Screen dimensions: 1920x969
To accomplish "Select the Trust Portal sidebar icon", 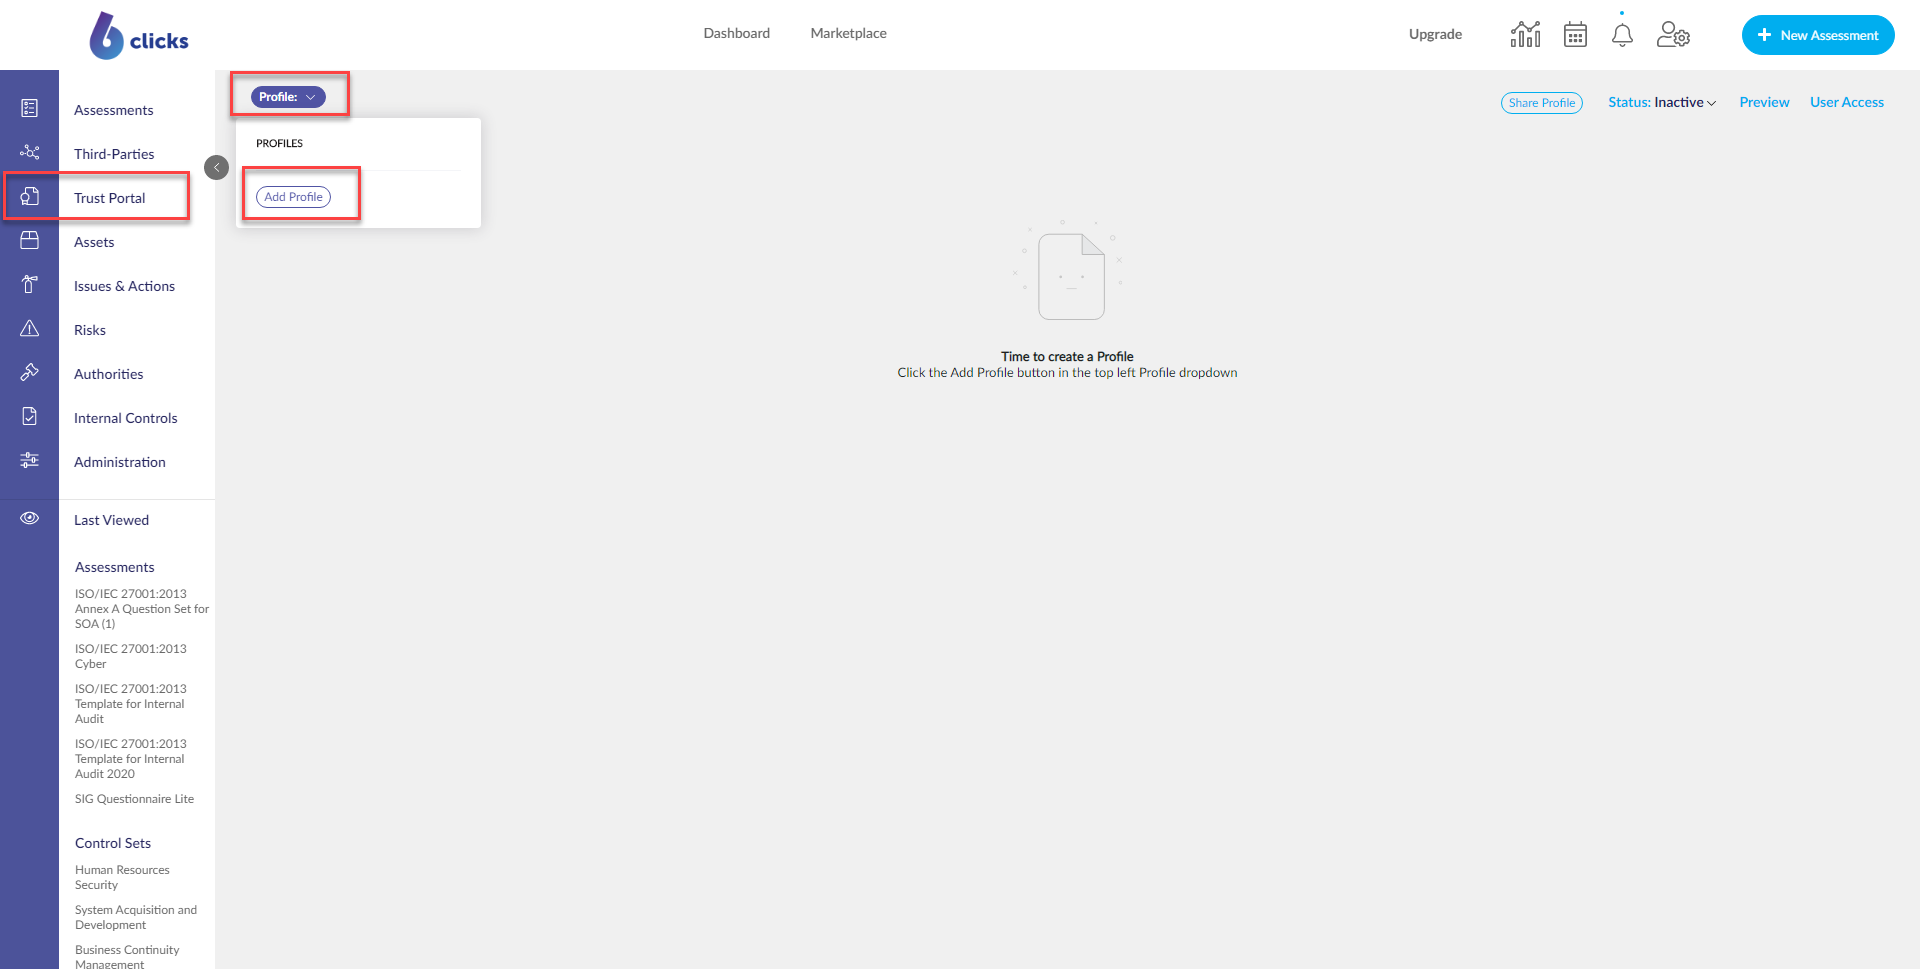I will 30,196.
